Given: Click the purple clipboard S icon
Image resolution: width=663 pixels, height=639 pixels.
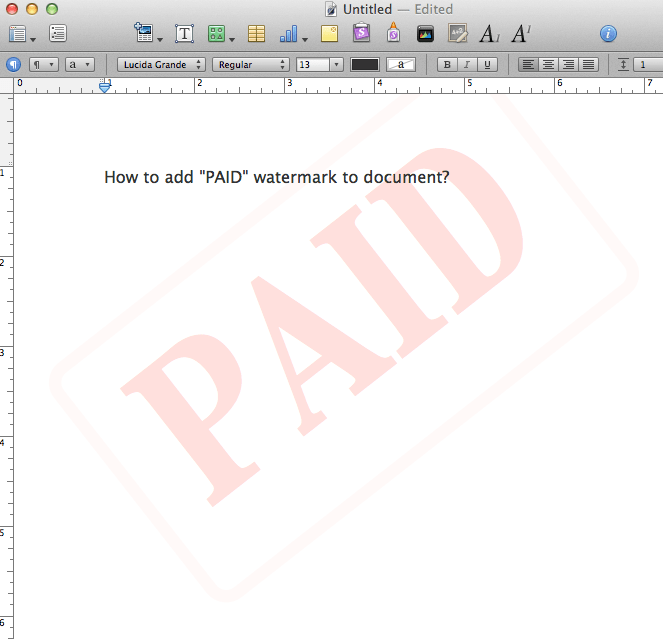Looking at the screenshot, I should pos(362,33).
